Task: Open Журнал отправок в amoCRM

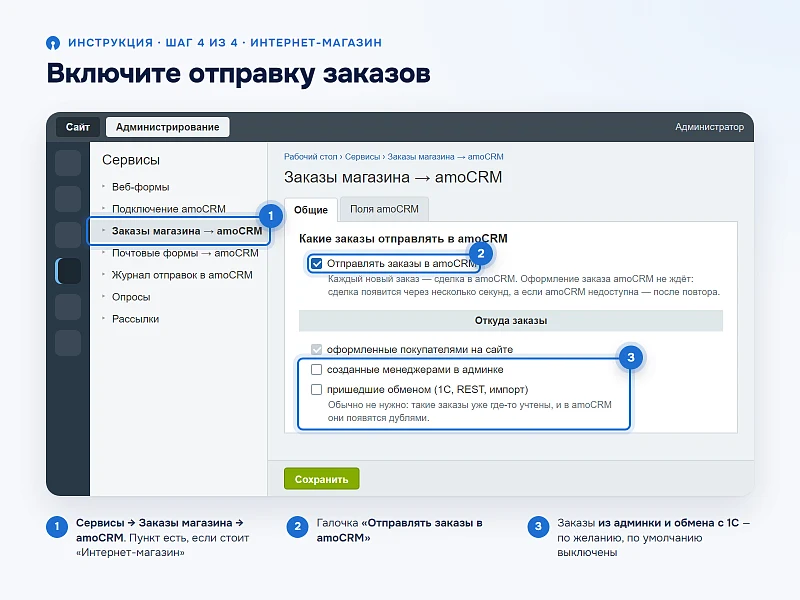Action: pyautogui.click(x=182, y=274)
